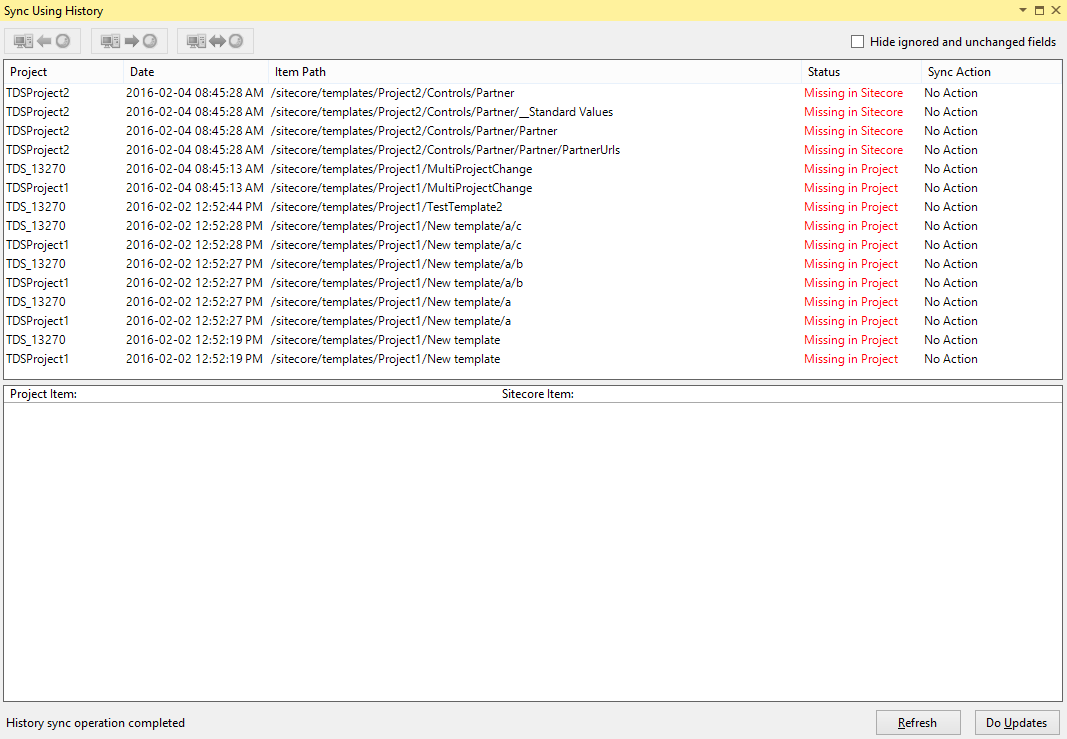Click TDSProject2 in the first table row
This screenshot has width=1067, height=739.
pos(37,93)
